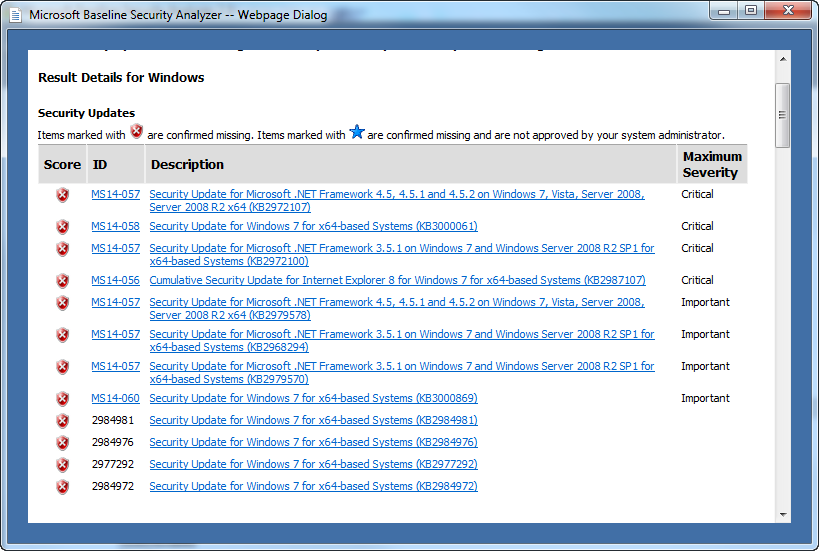Click the scrollbar up arrow
The height and width of the screenshot is (551, 819).
[783, 59]
